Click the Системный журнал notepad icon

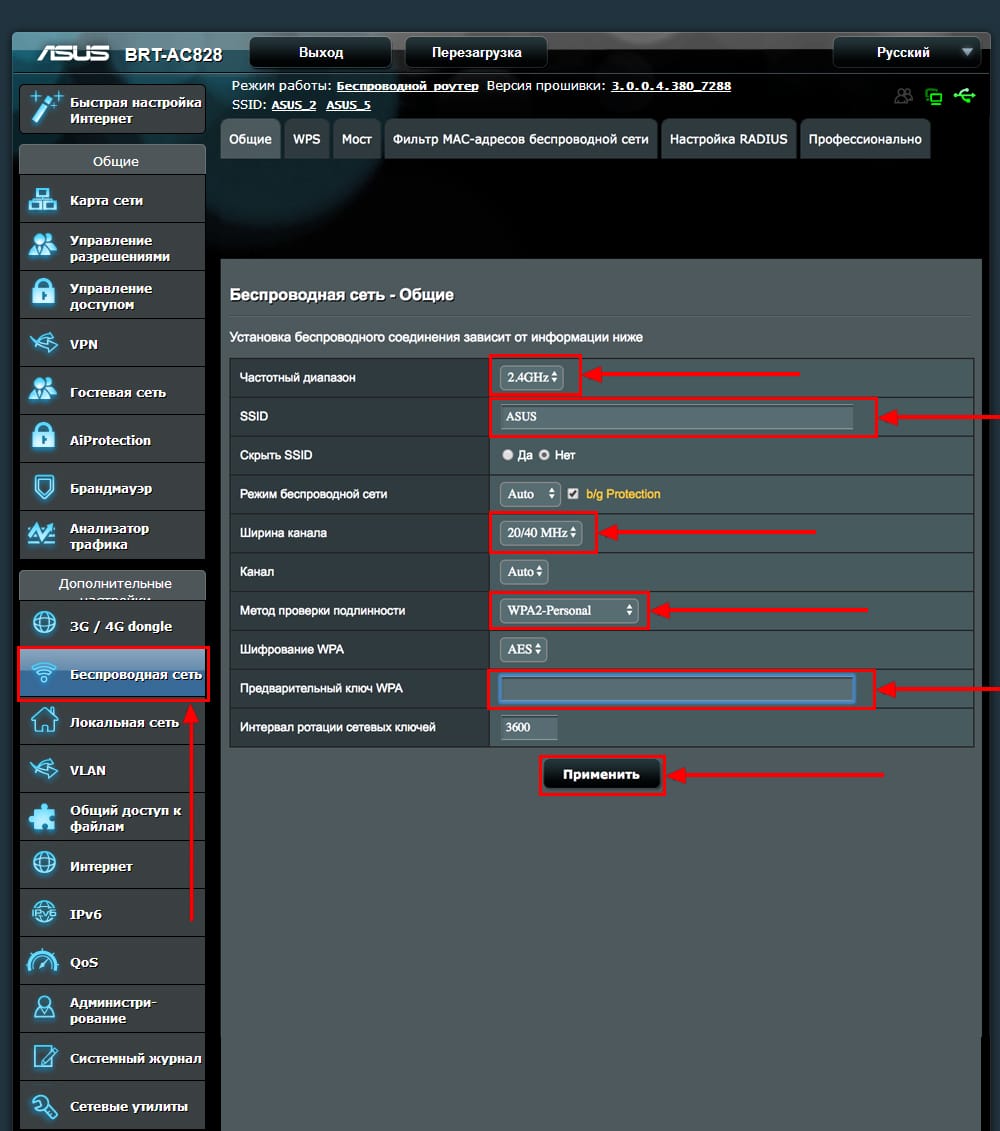tap(45, 1057)
